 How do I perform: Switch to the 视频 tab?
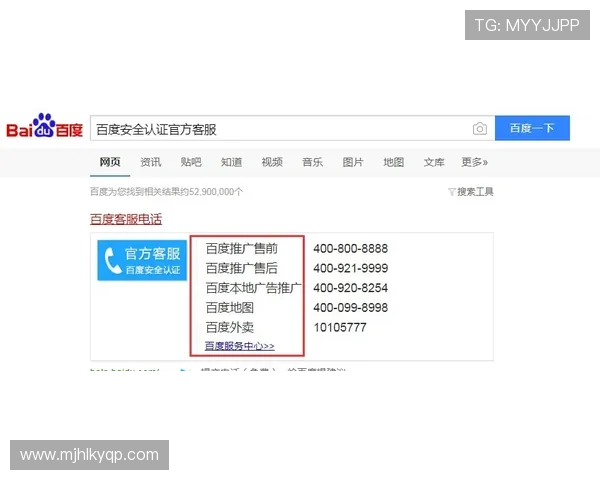[272, 162]
